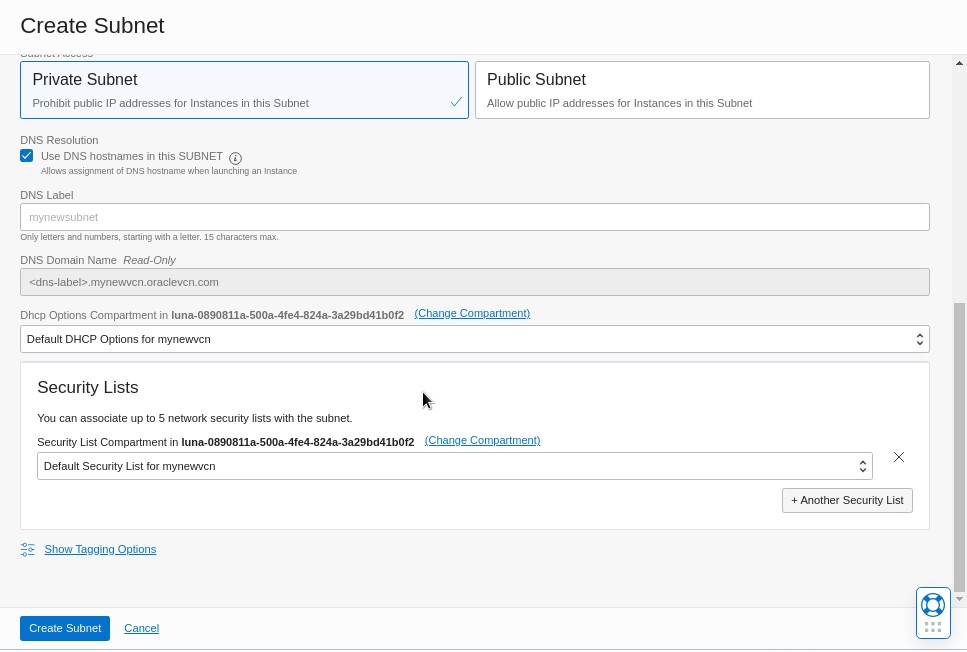The height and width of the screenshot is (652, 967).
Task: Change the Dhcp Options Compartment
Action: (x=472, y=313)
